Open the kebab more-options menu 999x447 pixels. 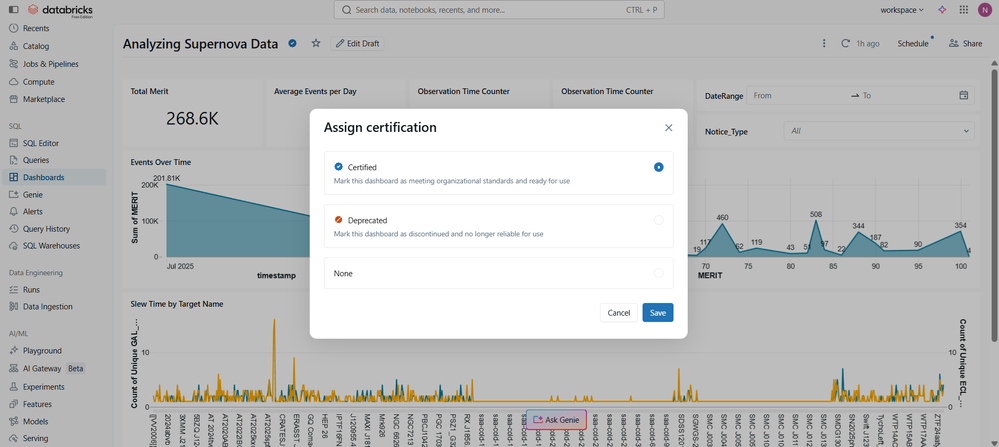coord(824,44)
